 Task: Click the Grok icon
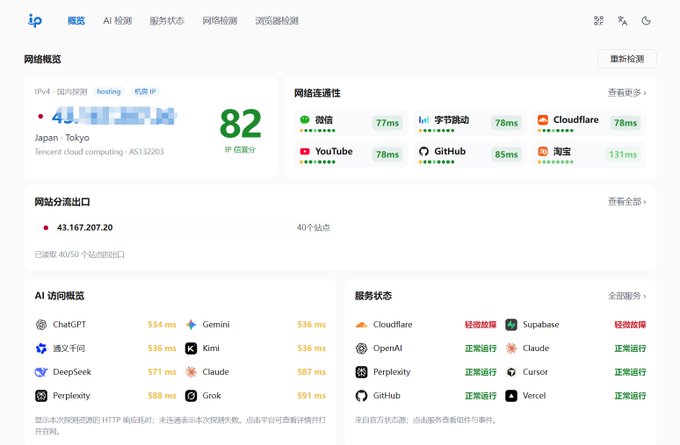click(191, 396)
